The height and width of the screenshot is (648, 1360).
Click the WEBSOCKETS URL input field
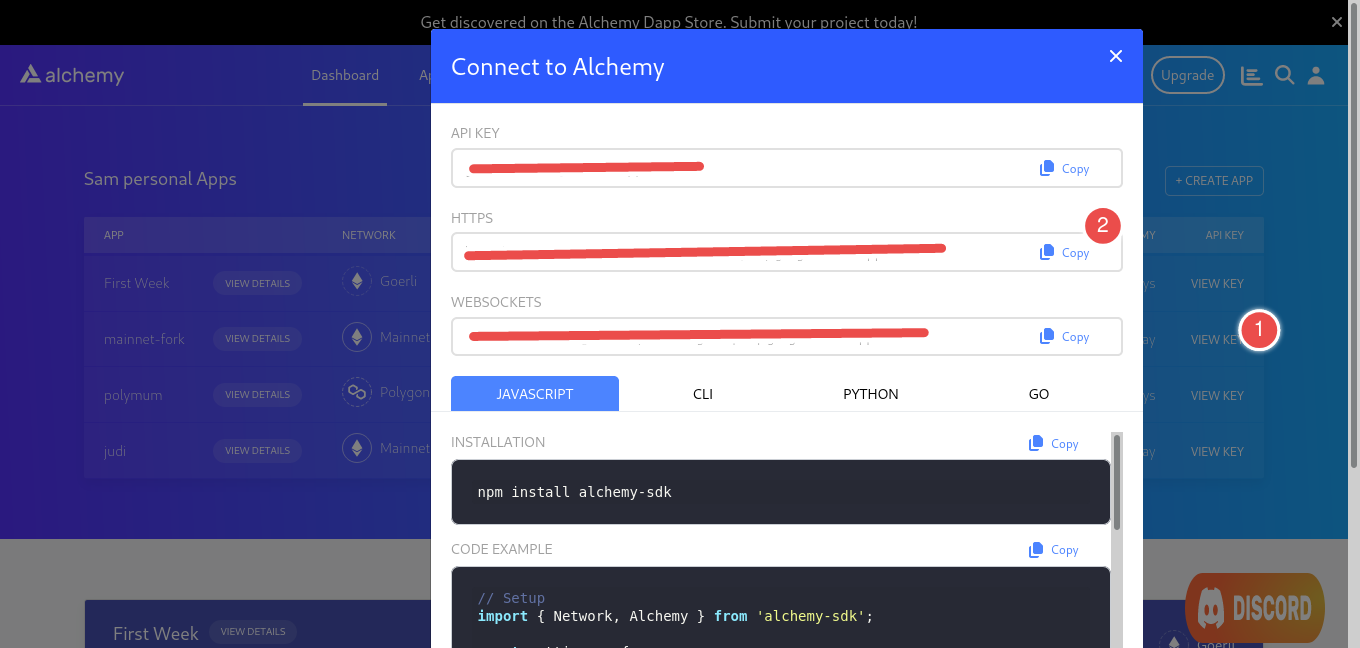pos(787,336)
